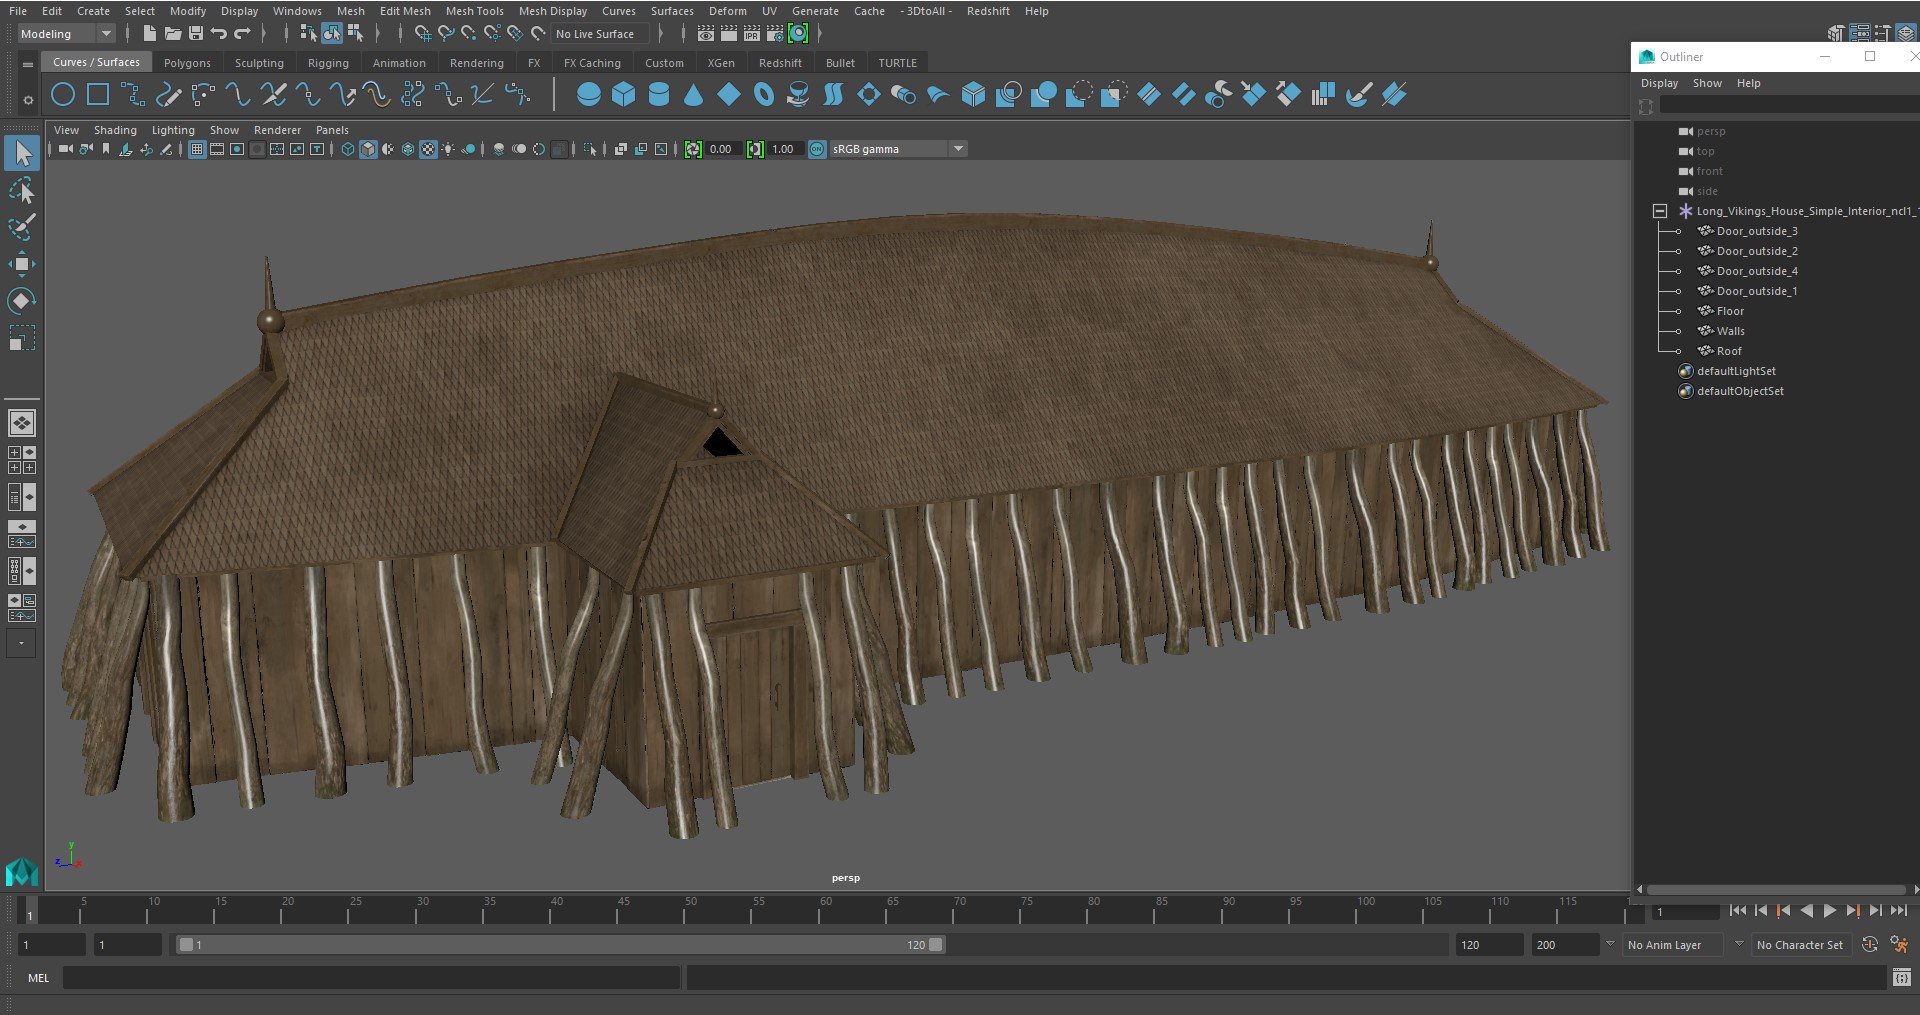The width and height of the screenshot is (1920, 1015).
Task: Click the Auto Keyframe toggle icon
Action: point(1870,944)
